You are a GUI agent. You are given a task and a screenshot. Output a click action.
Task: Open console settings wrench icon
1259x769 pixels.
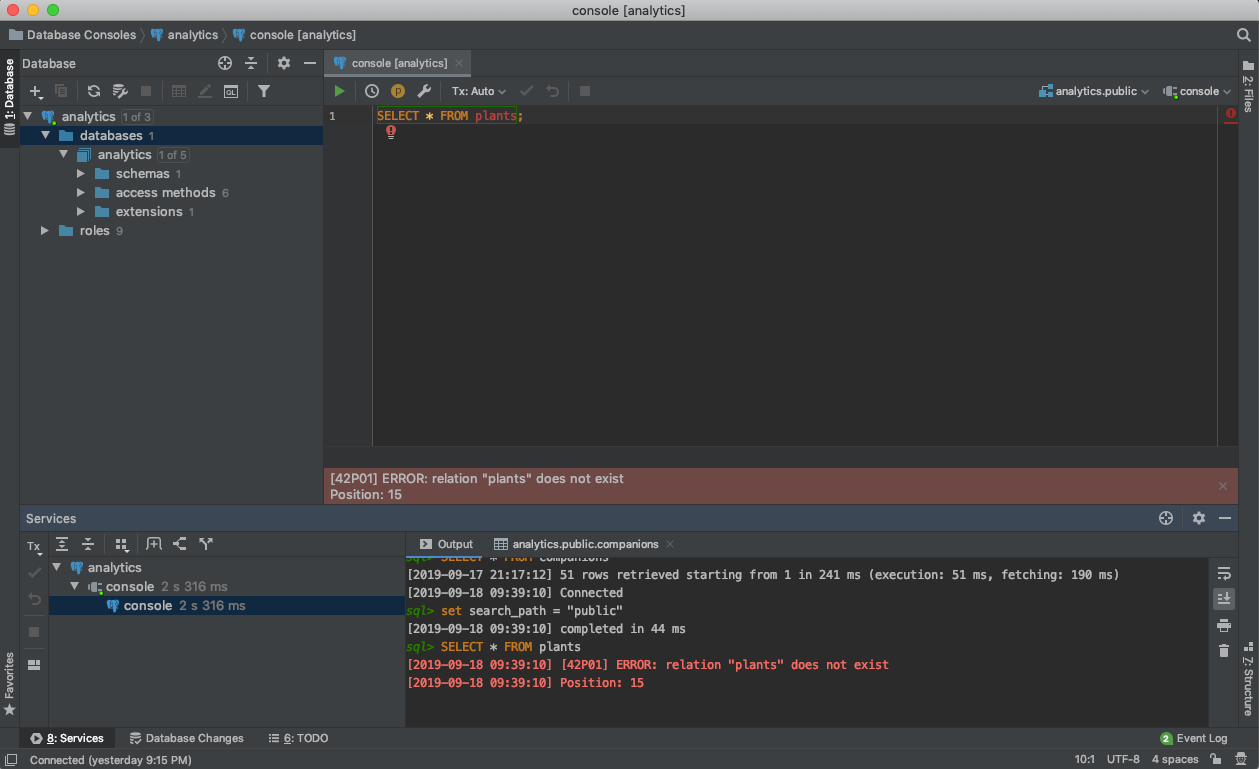pos(424,91)
